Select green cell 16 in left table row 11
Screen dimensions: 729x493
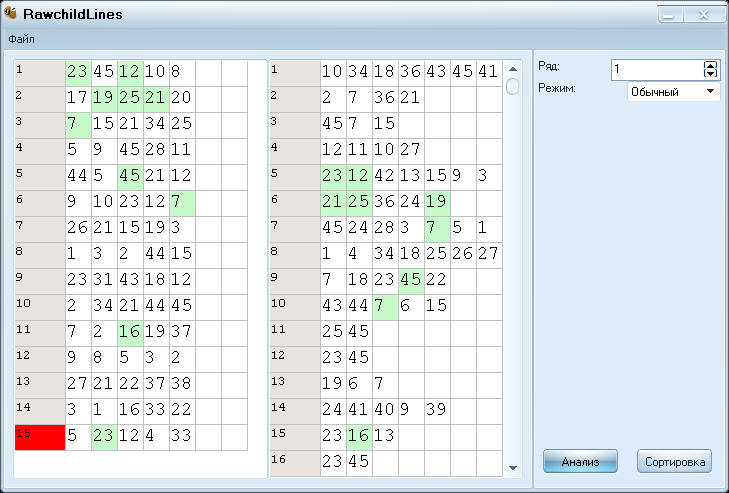click(130, 333)
